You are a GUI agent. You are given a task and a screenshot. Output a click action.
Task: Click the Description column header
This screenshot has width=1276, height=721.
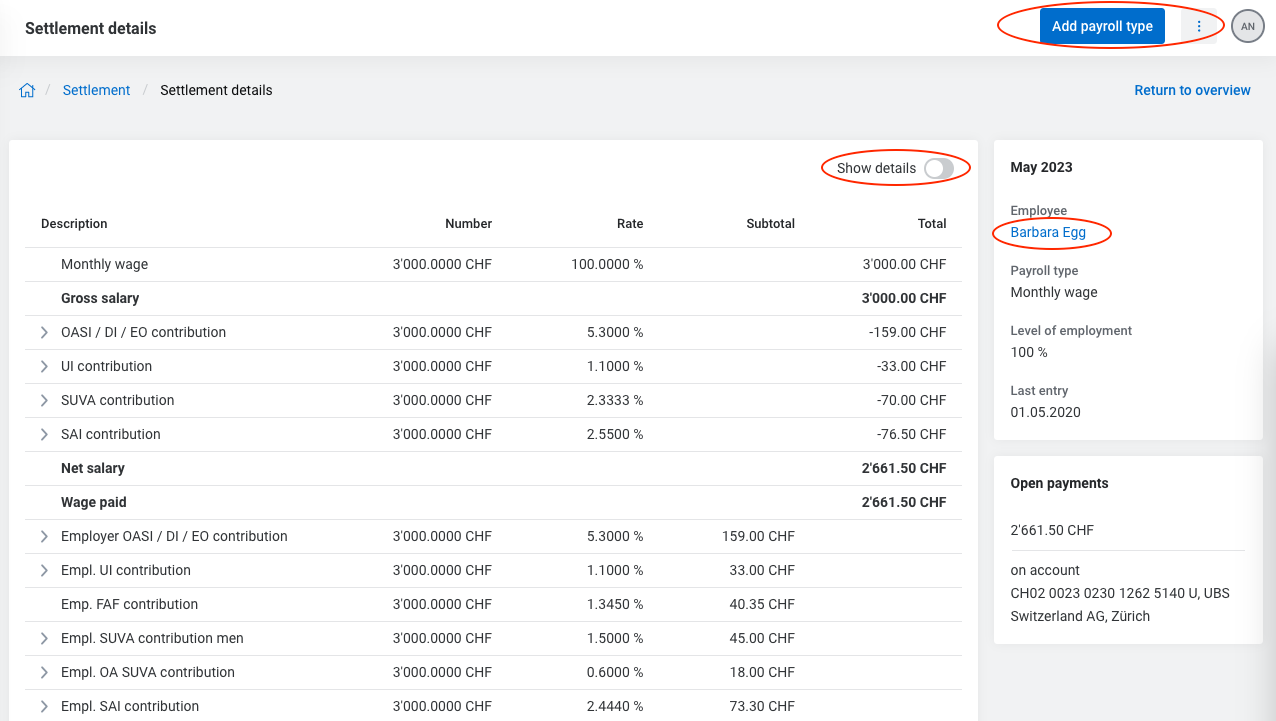click(74, 224)
